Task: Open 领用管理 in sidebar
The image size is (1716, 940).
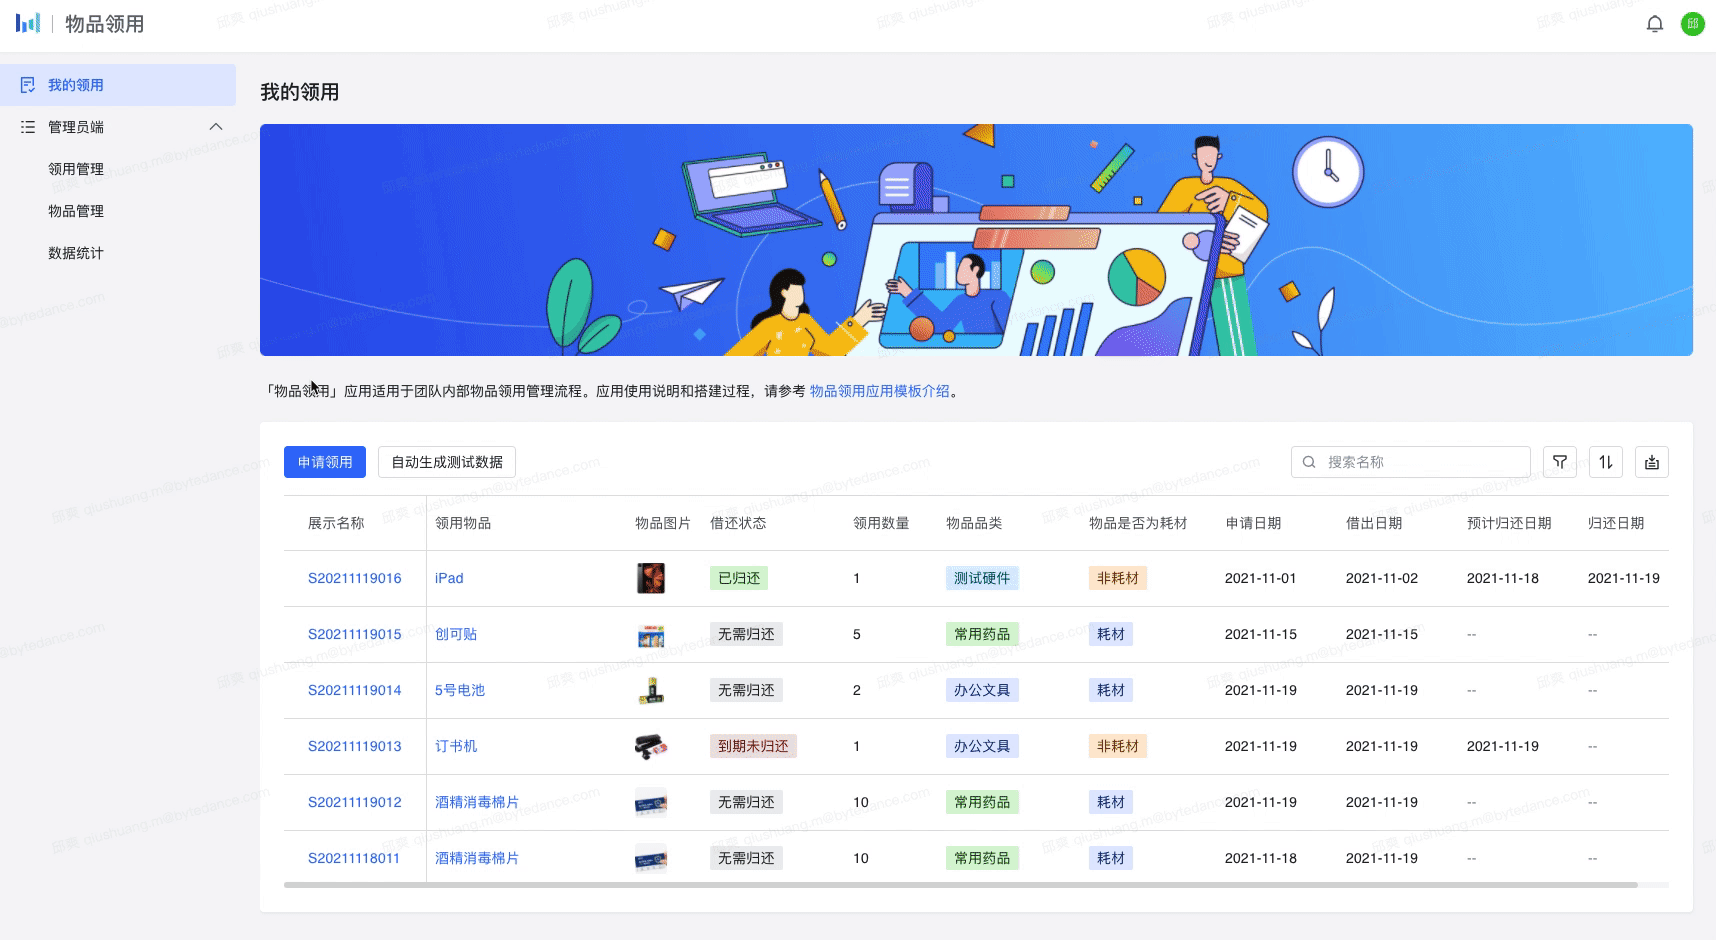Action: (x=76, y=169)
